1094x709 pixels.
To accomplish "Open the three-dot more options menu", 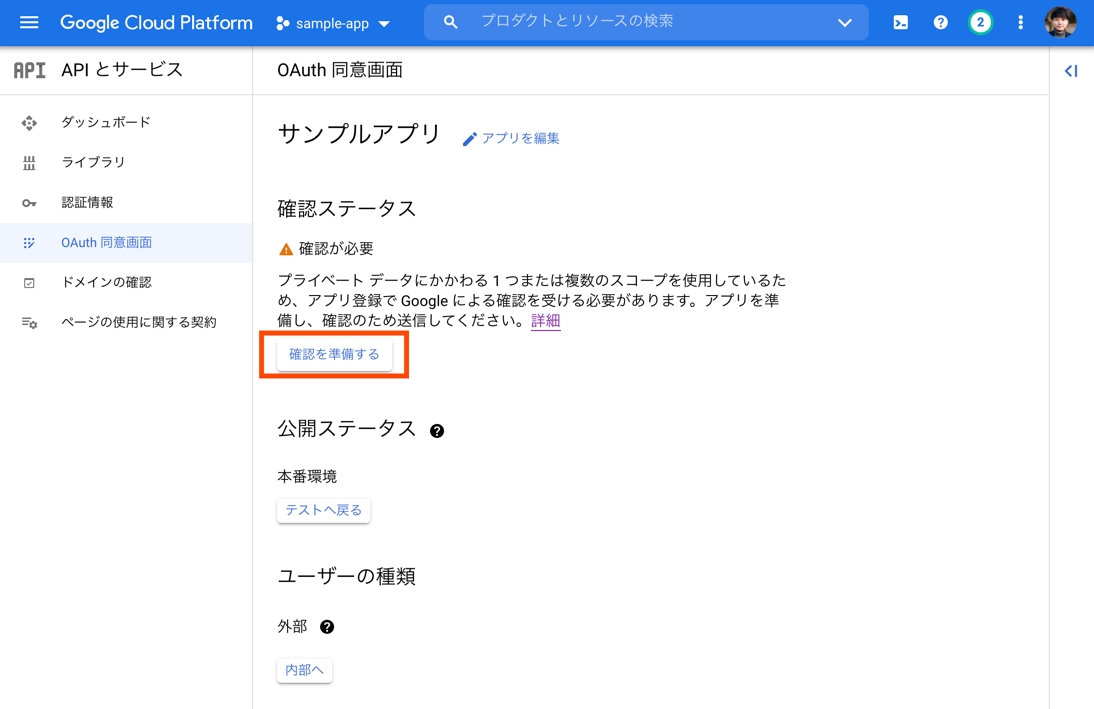I will tap(1020, 22).
